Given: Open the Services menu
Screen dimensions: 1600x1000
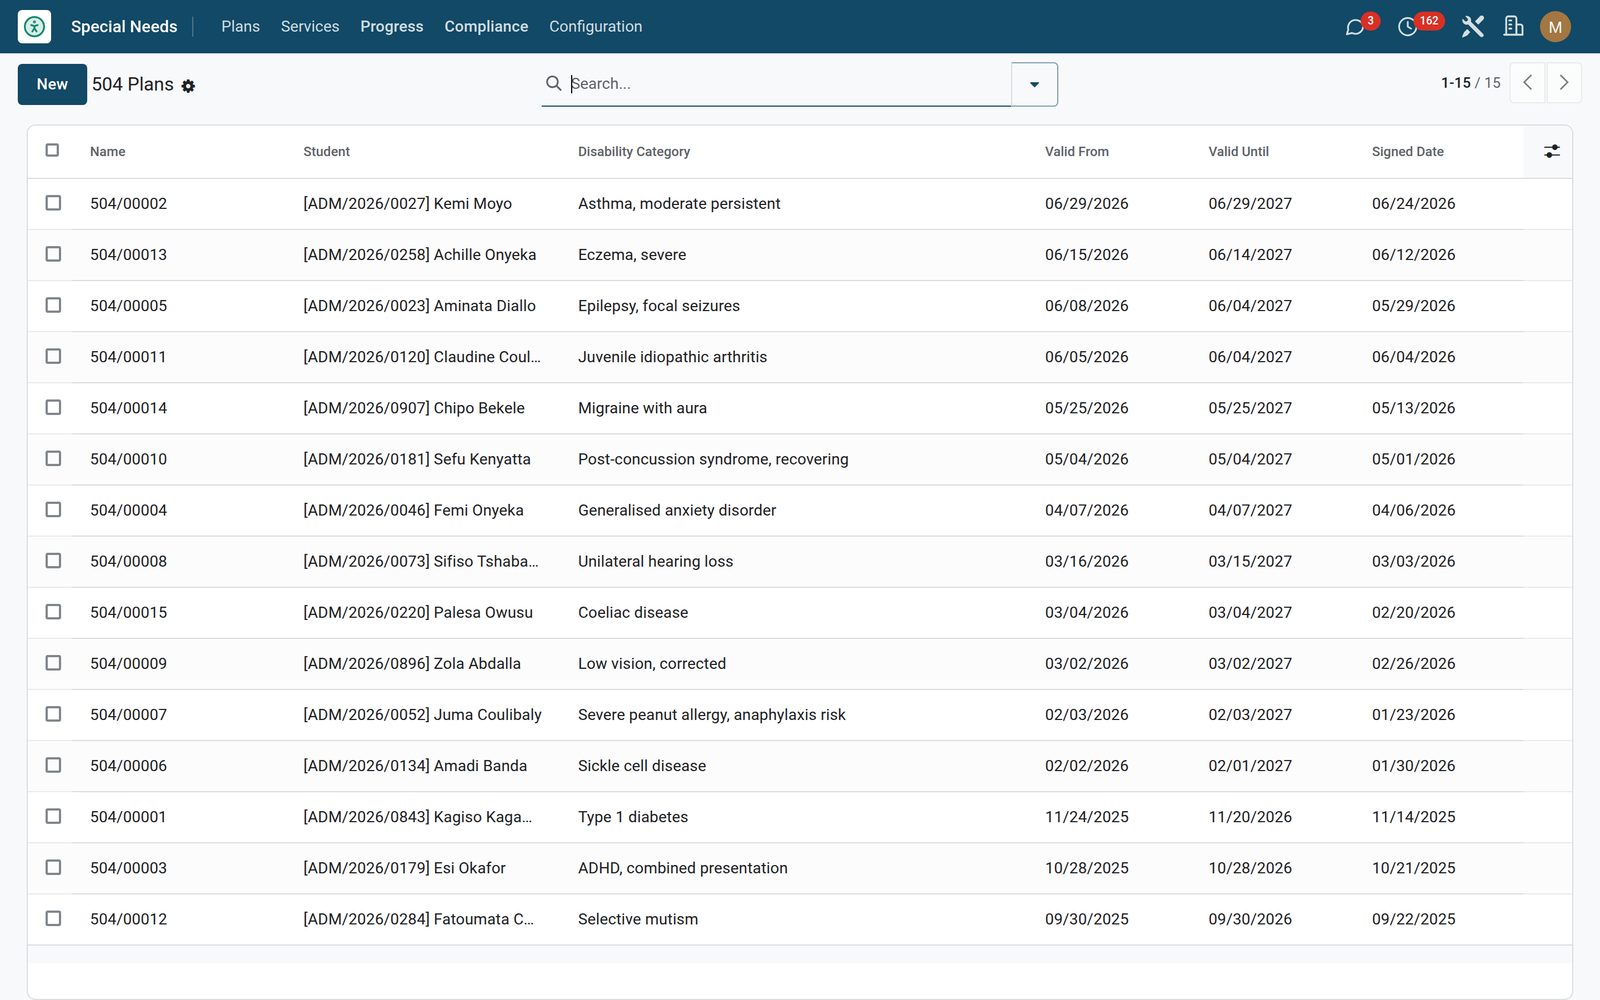Looking at the screenshot, I should 310,27.
